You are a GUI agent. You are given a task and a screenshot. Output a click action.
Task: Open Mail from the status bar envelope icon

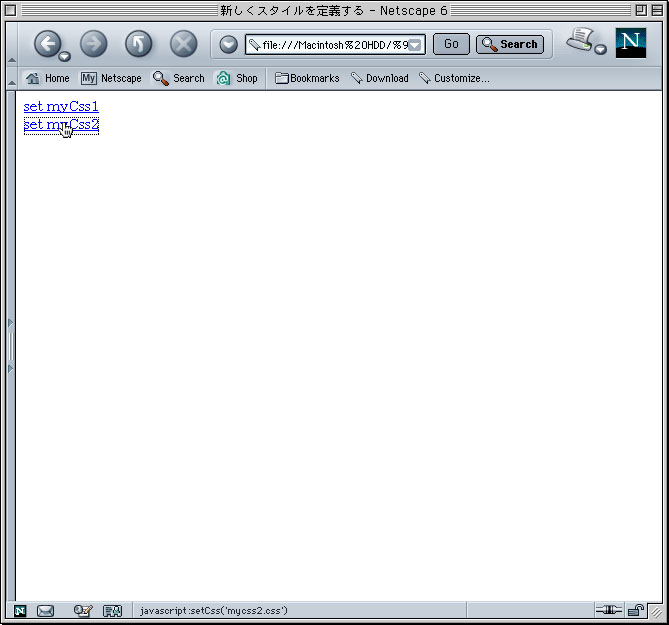(45, 611)
